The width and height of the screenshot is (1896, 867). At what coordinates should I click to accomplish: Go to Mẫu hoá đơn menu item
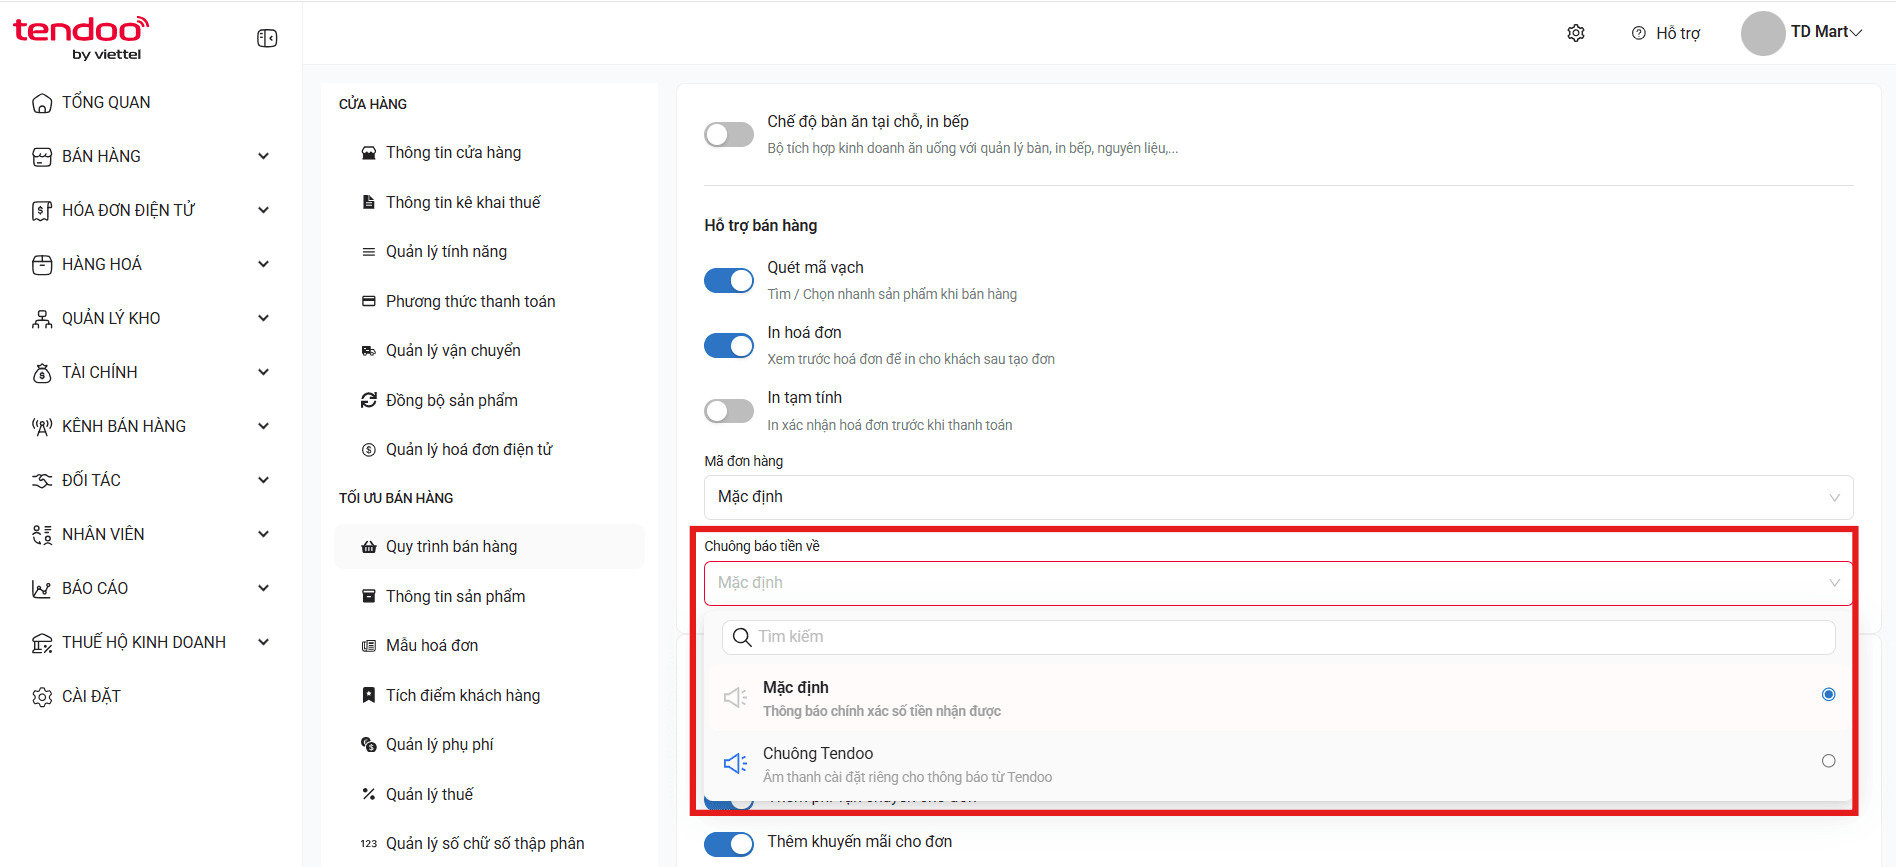pyautogui.click(x=431, y=646)
